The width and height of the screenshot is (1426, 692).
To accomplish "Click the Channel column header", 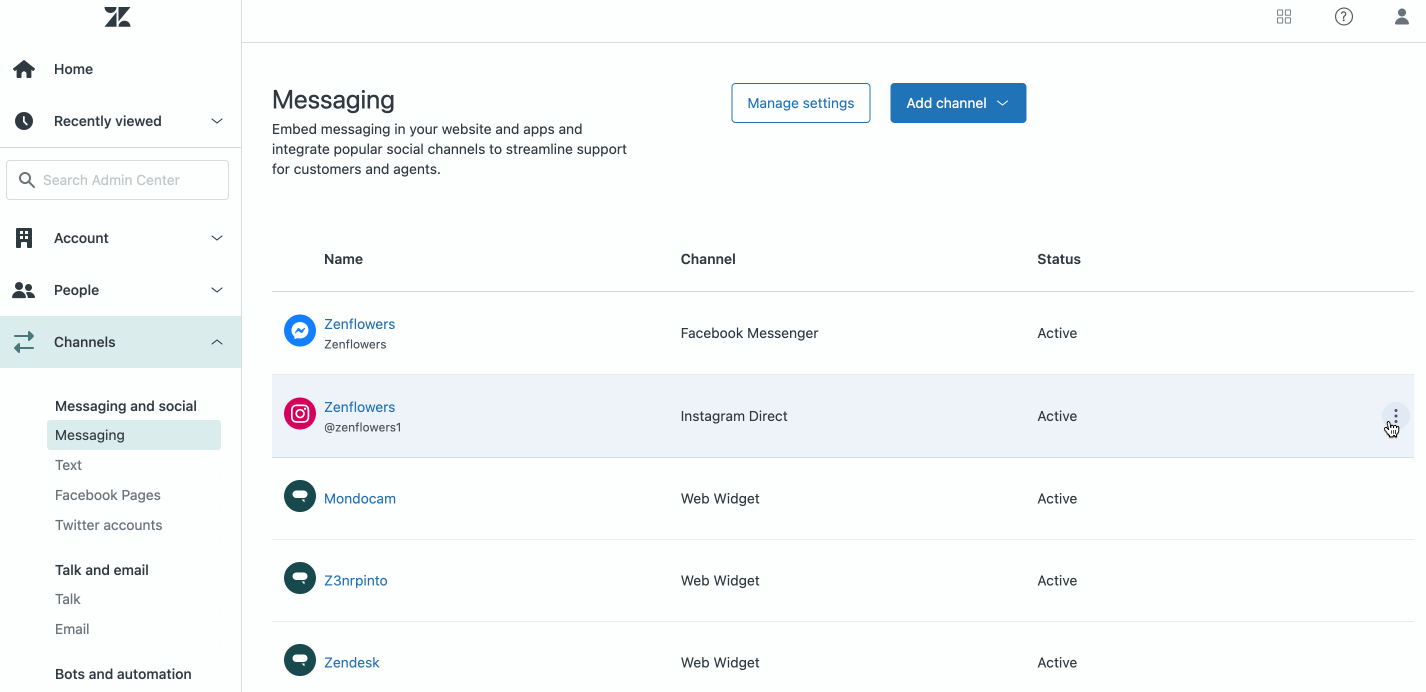I will 708,259.
